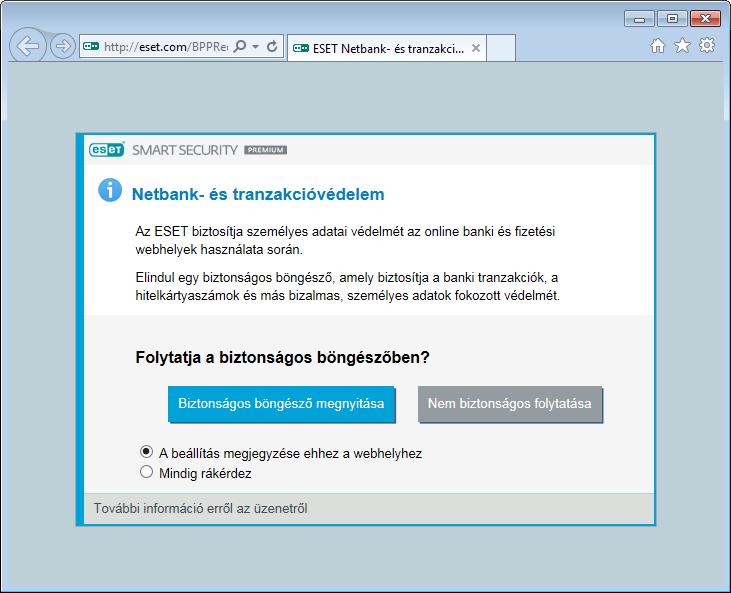Select the ESET Netbank- és tranzakci... tab
Image resolution: width=731 pixels, height=593 pixels.
point(386,48)
